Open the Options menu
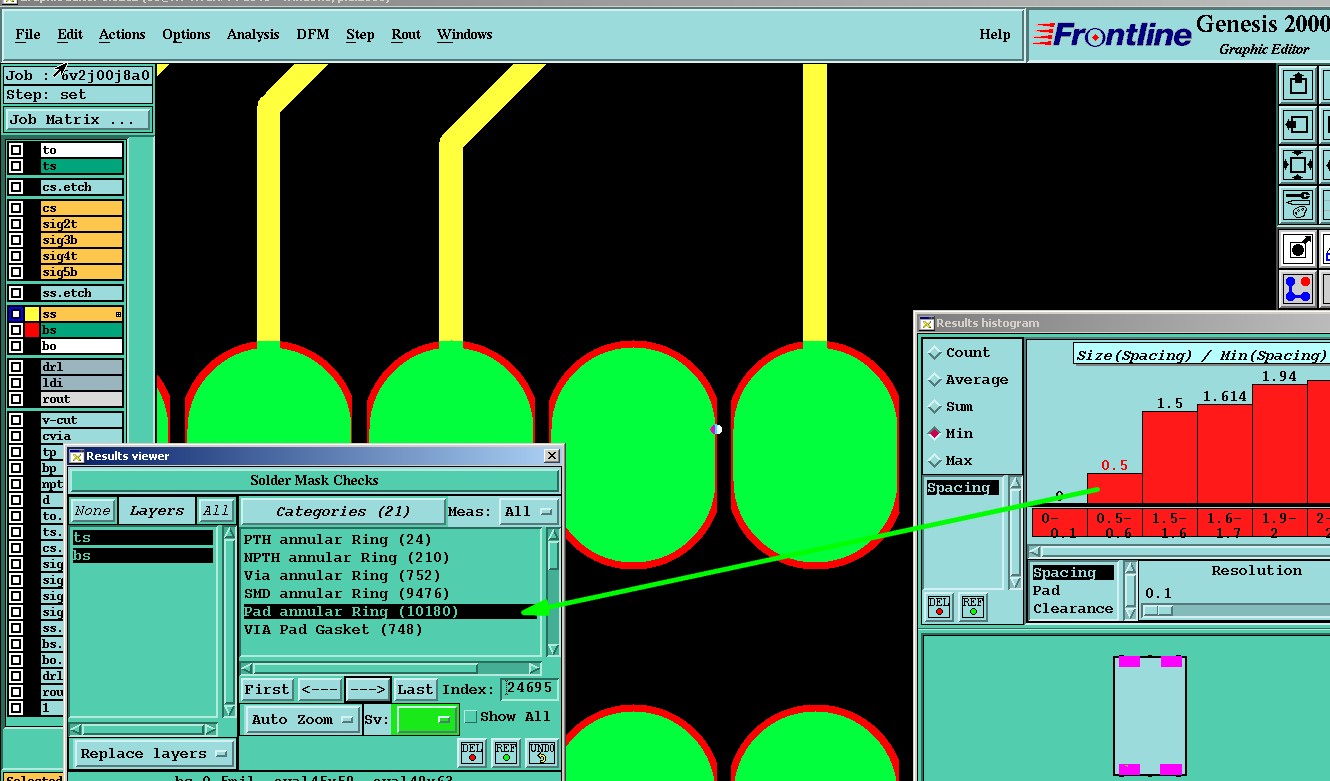1330x781 pixels. (186, 34)
